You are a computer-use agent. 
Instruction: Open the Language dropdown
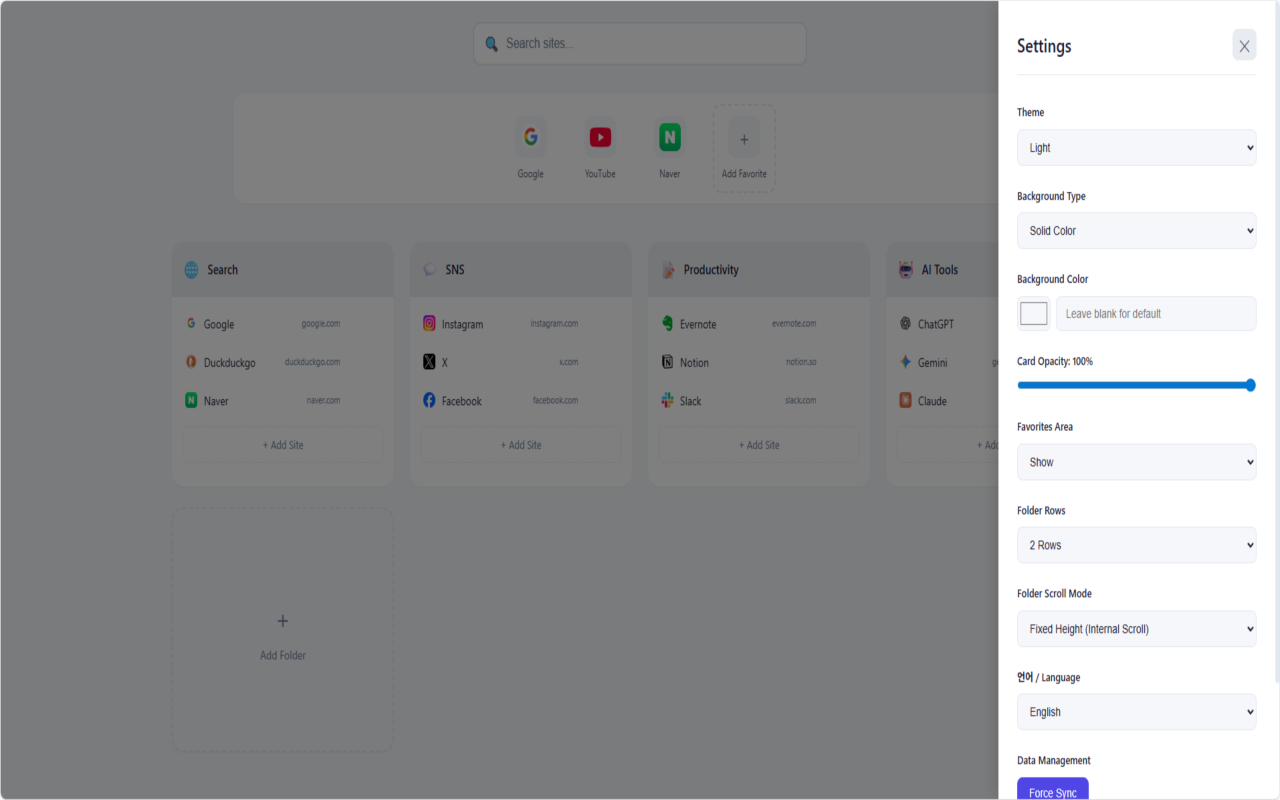pos(1136,712)
